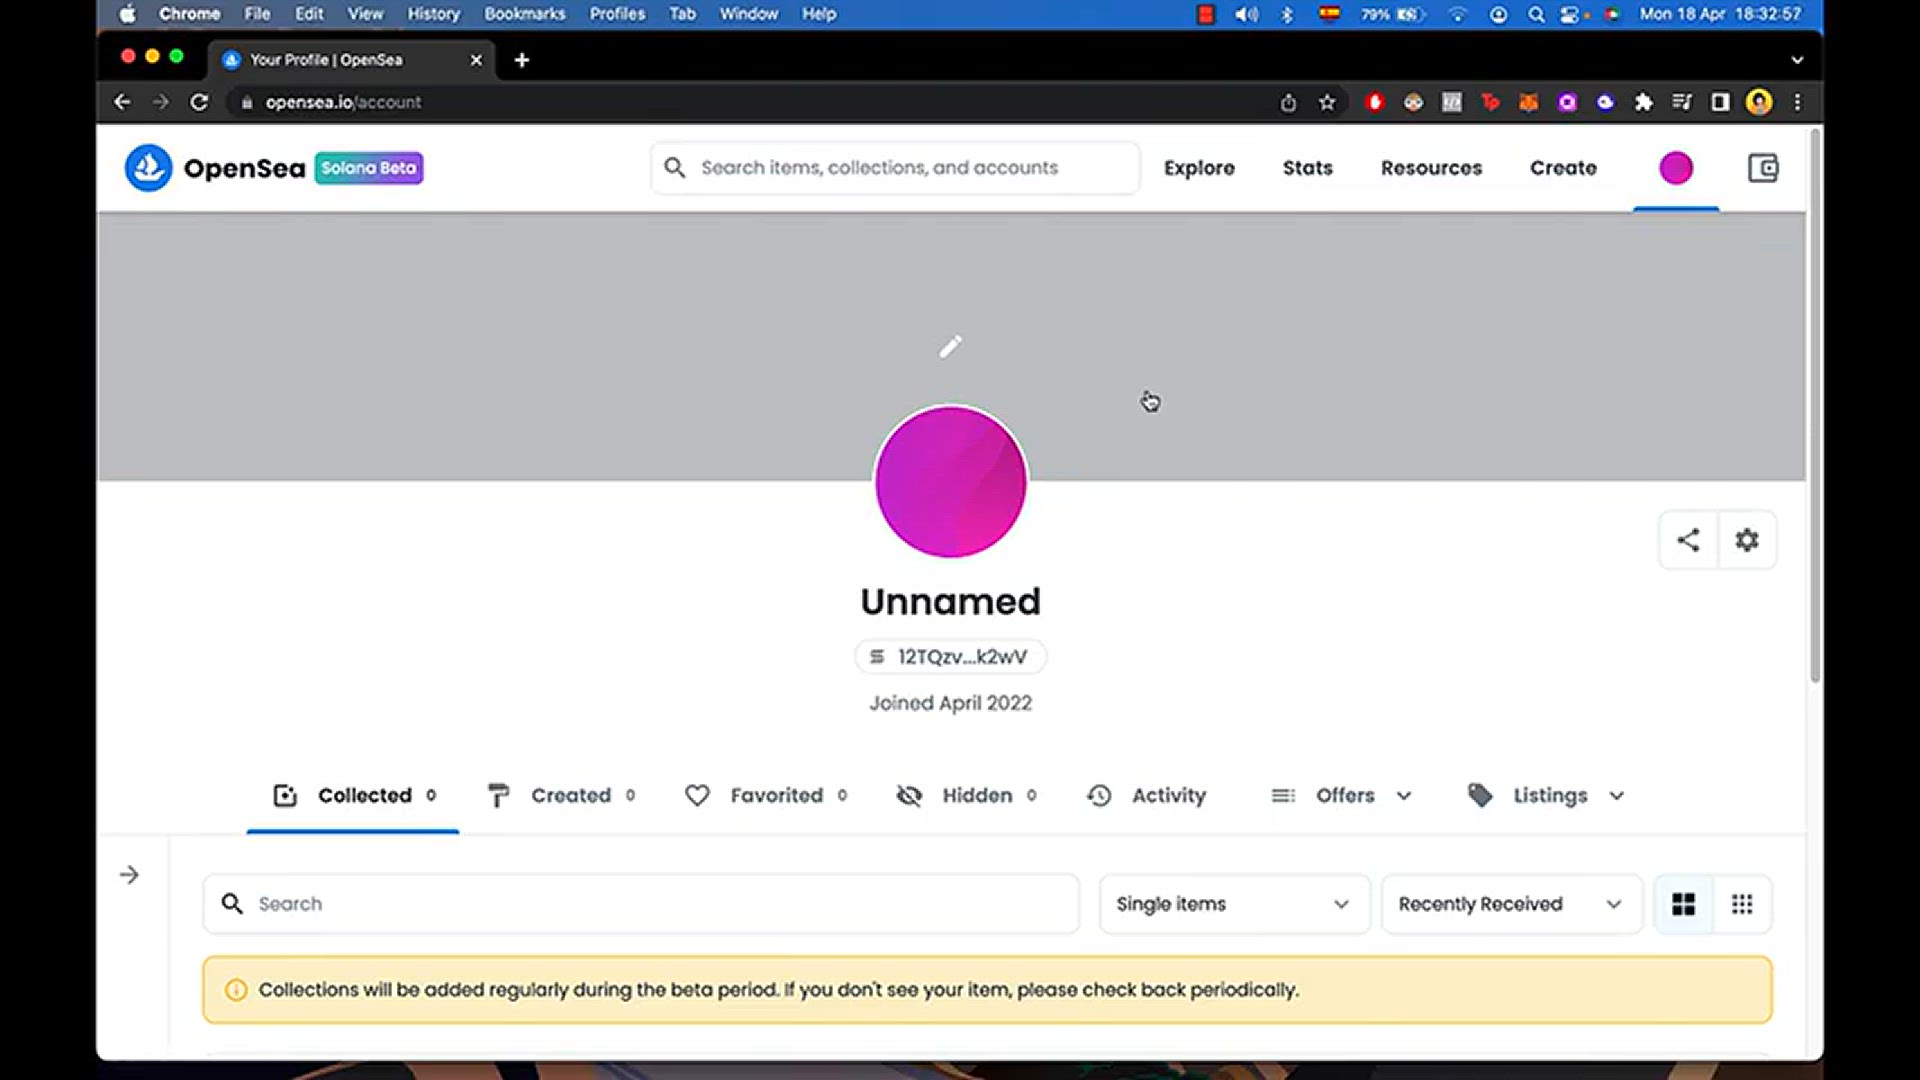
Task: Click the site lock icon
Action: pos(247,102)
